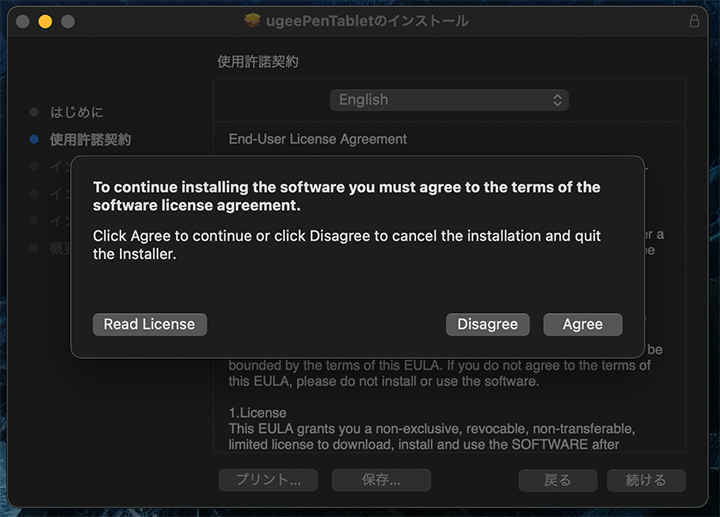Viewport: 720px width, 517px height.
Task: Expand the English language dropdown
Action: click(x=449, y=100)
